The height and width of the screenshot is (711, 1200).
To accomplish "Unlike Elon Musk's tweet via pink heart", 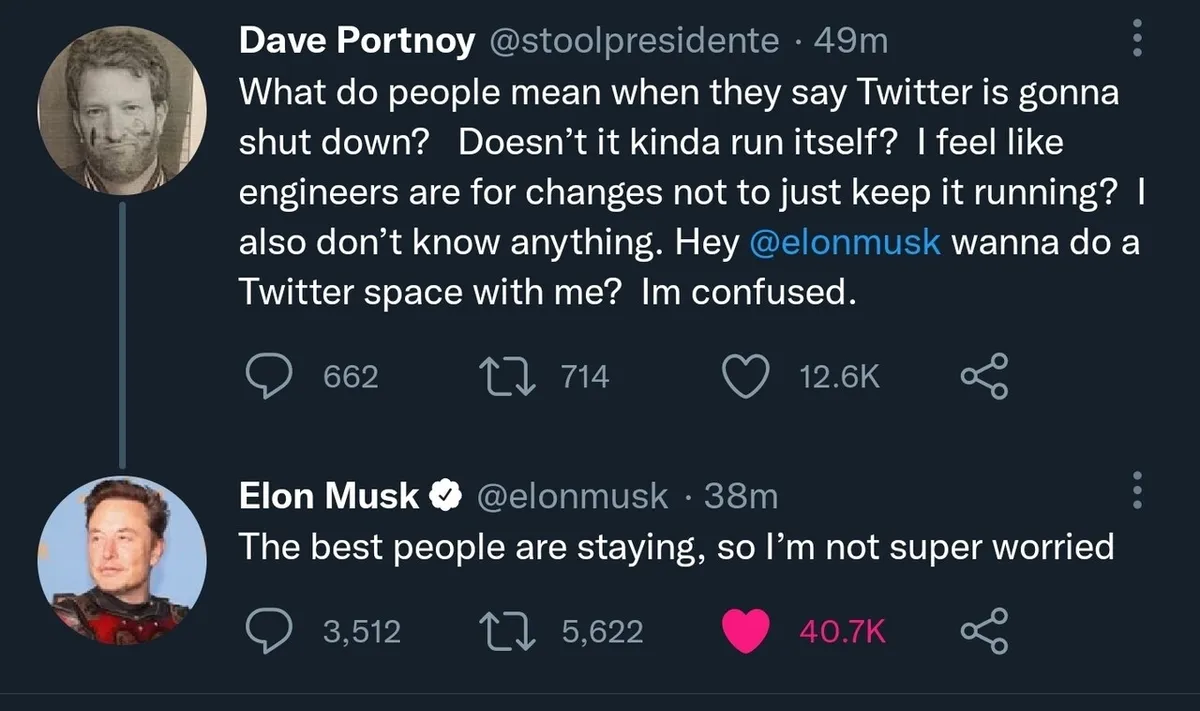I will coord(743,630).
